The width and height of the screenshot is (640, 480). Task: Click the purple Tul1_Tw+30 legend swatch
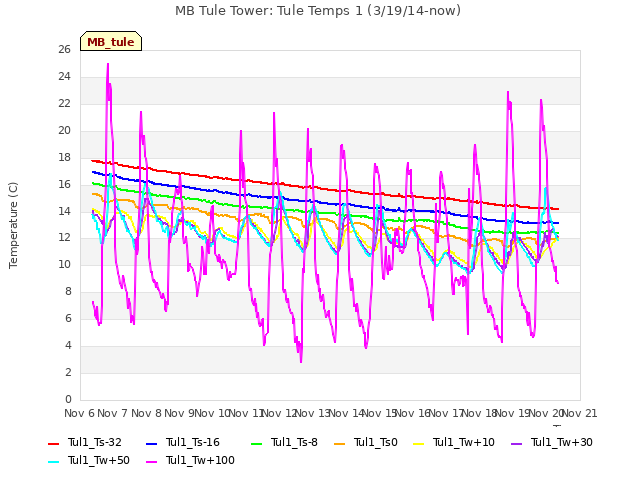[x=516, y=443]
